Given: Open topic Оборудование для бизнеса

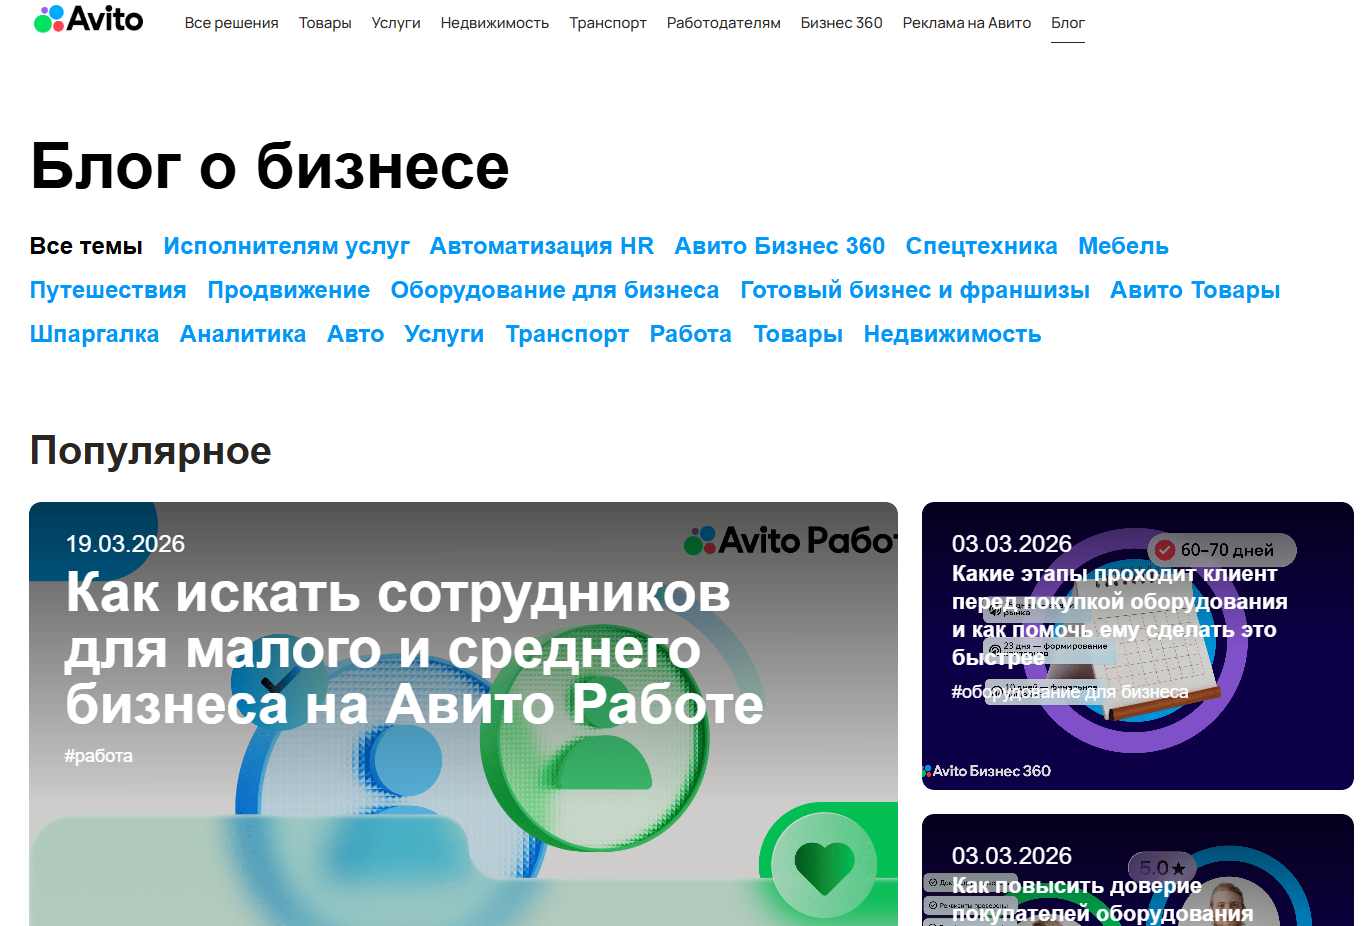Looking at the screenshot, I should [x=555, y=290].
